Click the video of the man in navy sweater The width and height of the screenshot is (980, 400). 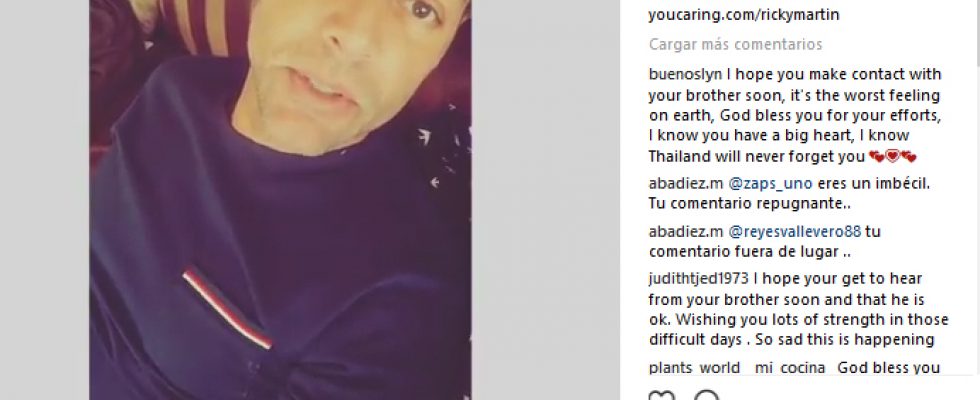[280, 200]
